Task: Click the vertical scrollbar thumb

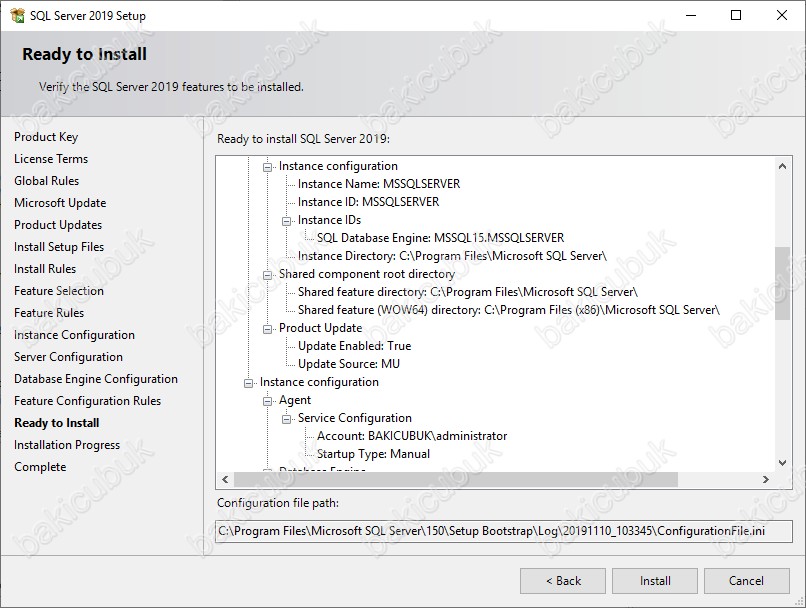Action: (x=782, y=283)
